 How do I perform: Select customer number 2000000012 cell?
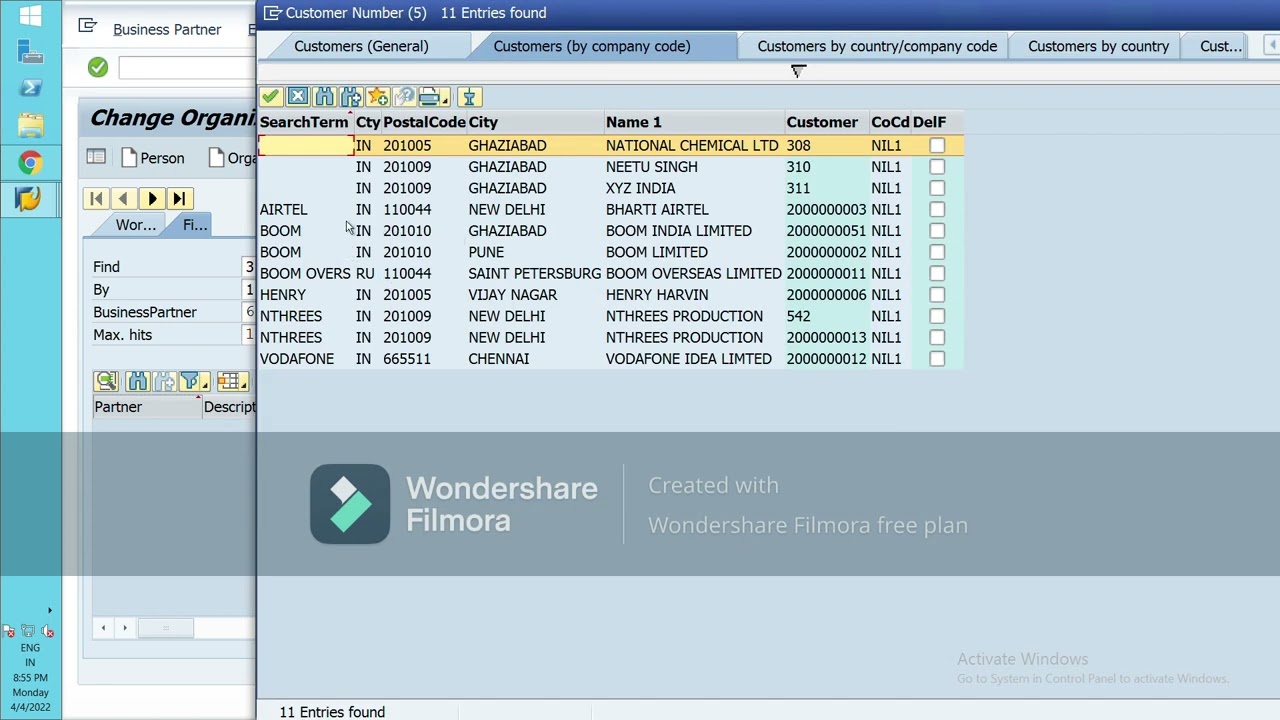coord(826,359)
